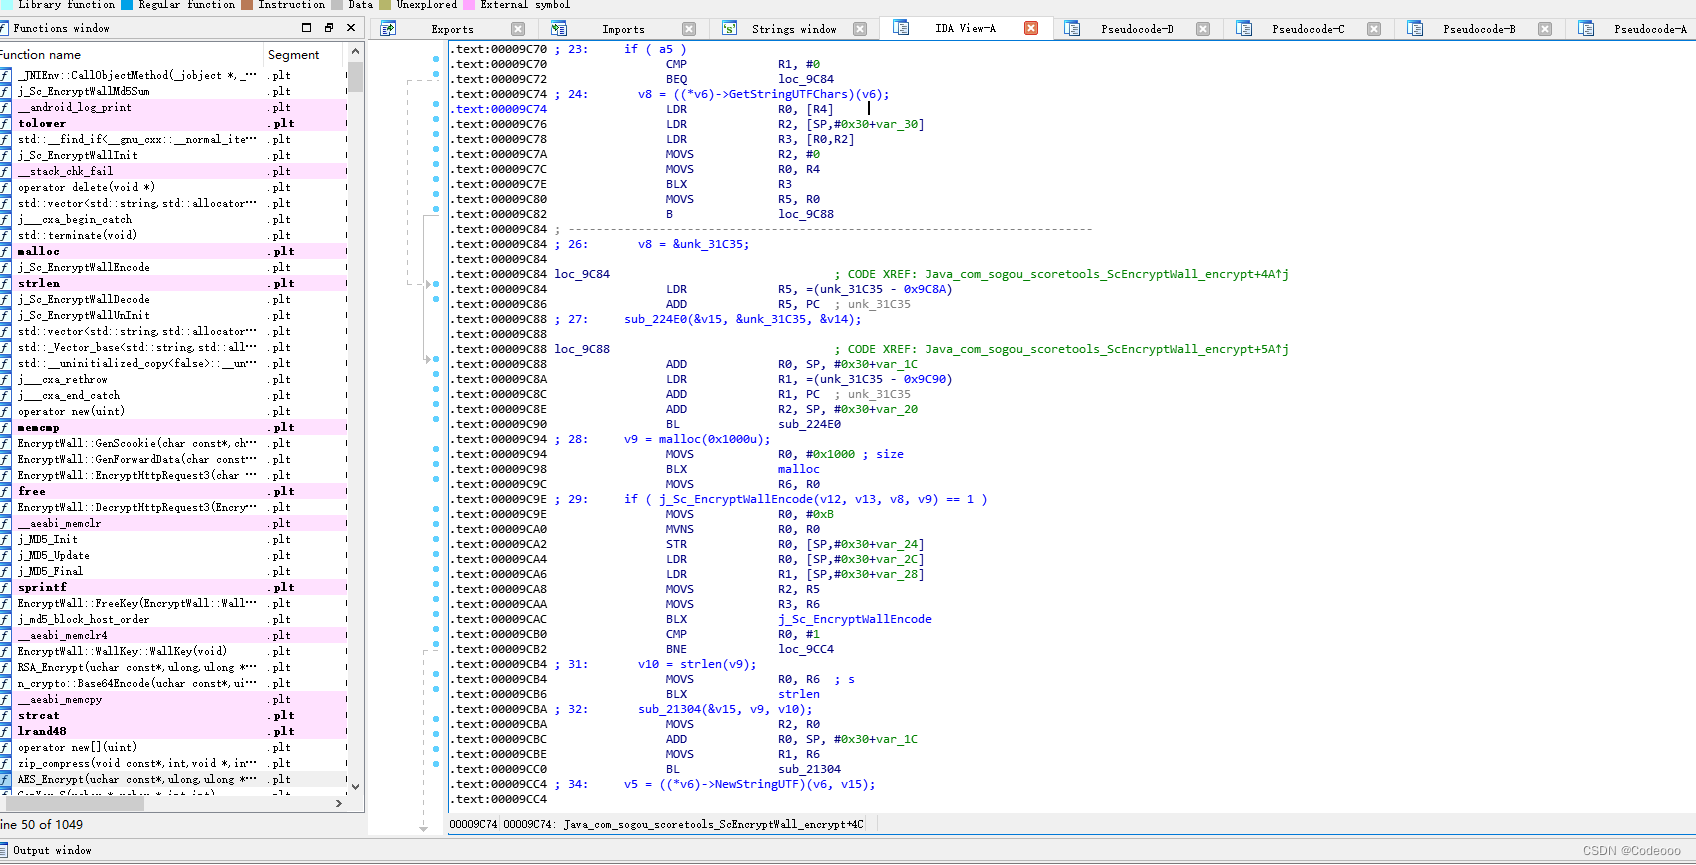The width and height of the screenshot is (1696, 865).
Task: Select __android_log_print function row
Action: pos(173,107)
